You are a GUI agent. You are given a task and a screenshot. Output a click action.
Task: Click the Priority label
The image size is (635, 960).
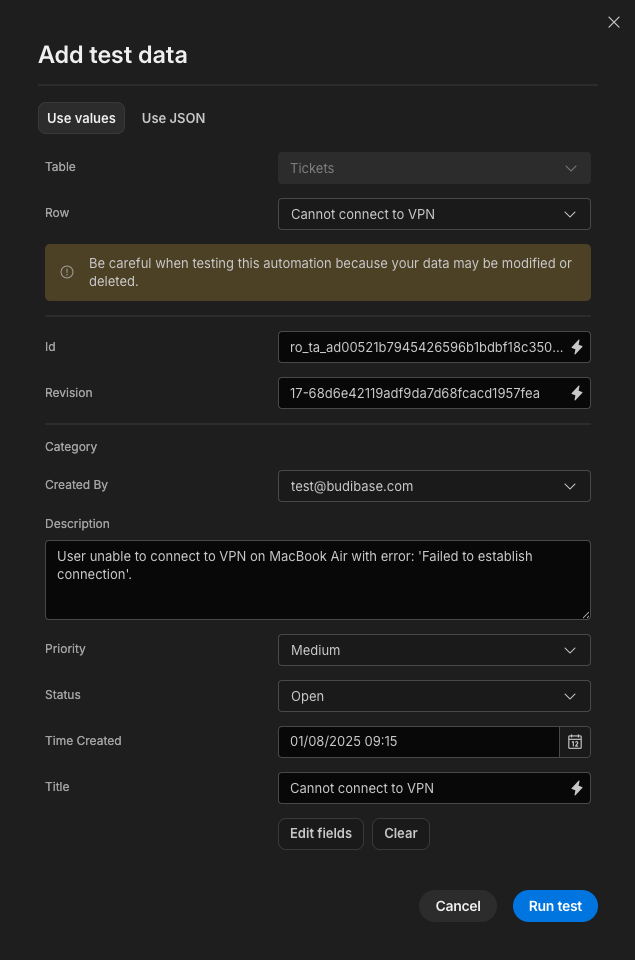tap(66, 649)
